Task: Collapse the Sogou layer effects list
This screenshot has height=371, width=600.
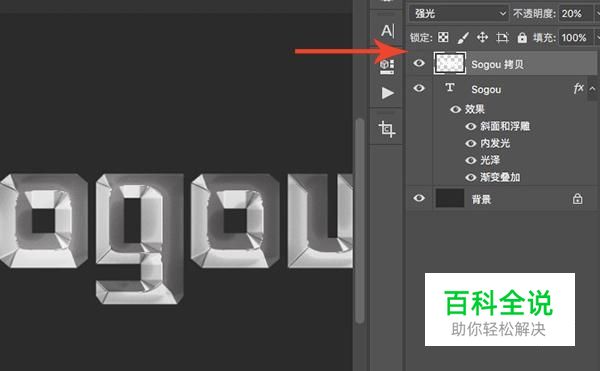Action: [592, 89]
